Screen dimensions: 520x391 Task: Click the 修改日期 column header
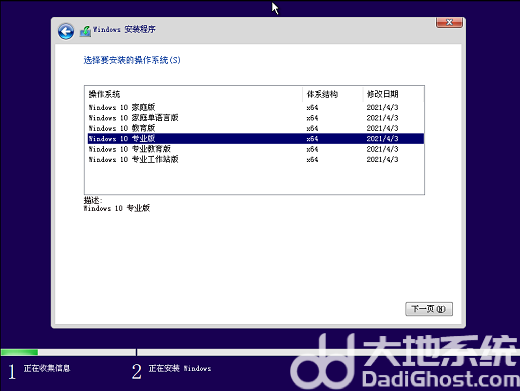pos(393,94)
